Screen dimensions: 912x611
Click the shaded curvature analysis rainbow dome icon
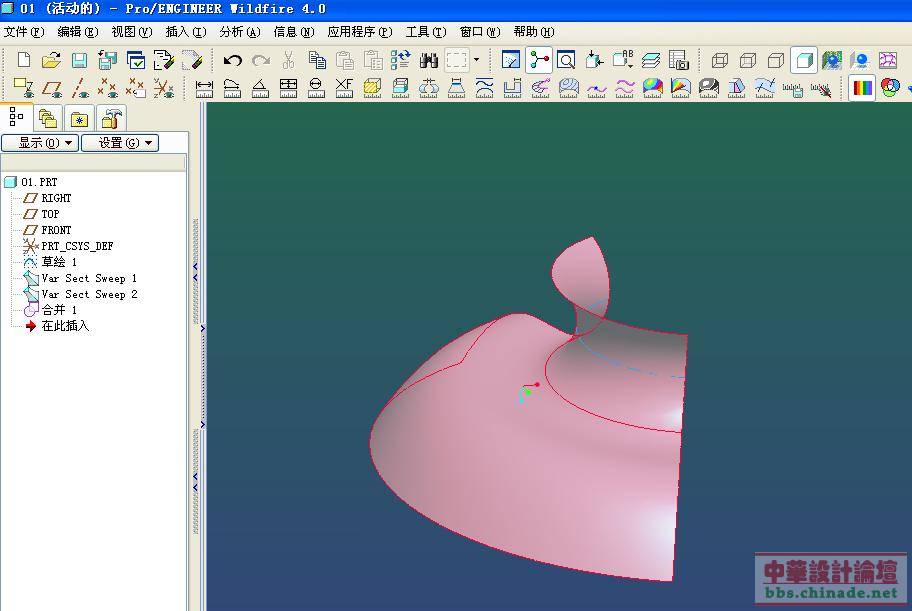pos(653,88)
